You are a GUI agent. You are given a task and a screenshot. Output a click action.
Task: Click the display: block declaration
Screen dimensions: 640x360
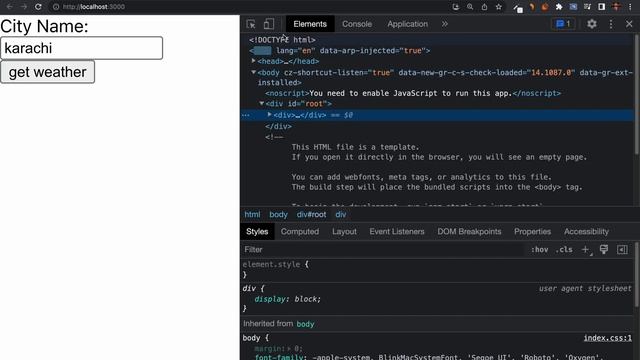tap(288, 299)
